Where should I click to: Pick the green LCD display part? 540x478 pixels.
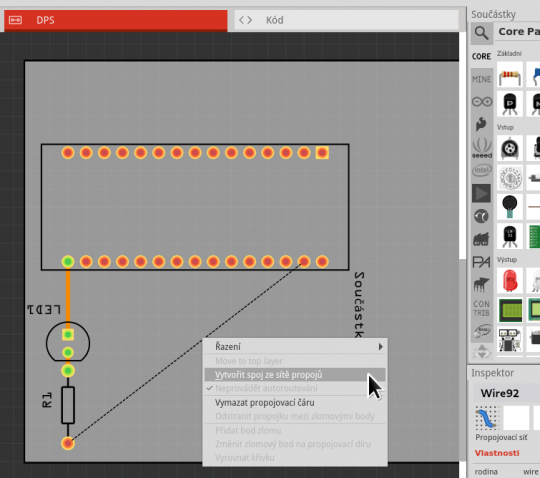[x=510, y=310]
